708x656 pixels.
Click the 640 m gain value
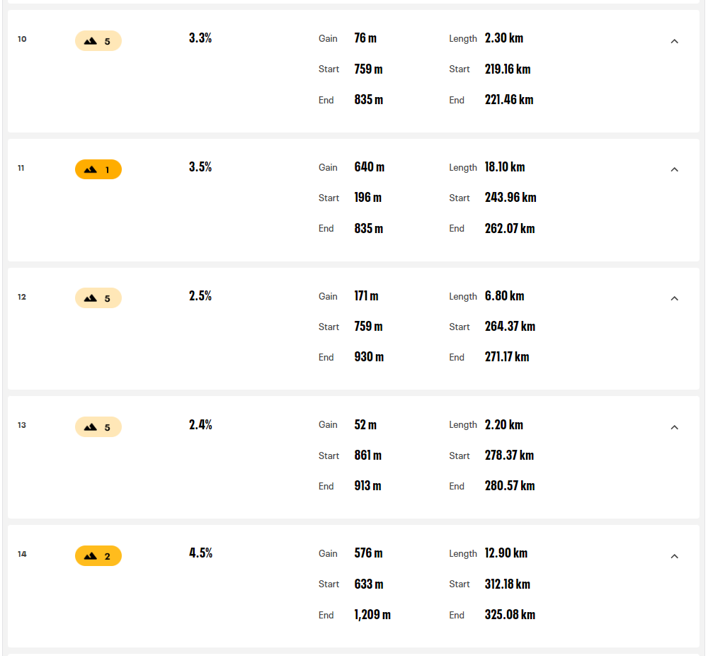(x=369, y=167)
